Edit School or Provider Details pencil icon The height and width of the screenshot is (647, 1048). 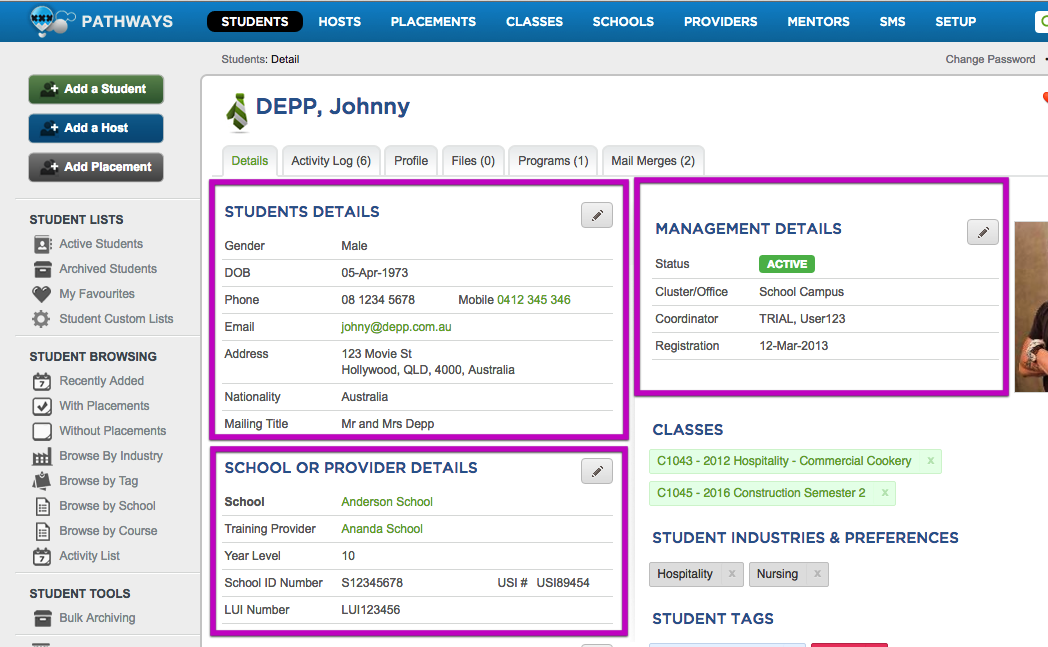(596, 470)
